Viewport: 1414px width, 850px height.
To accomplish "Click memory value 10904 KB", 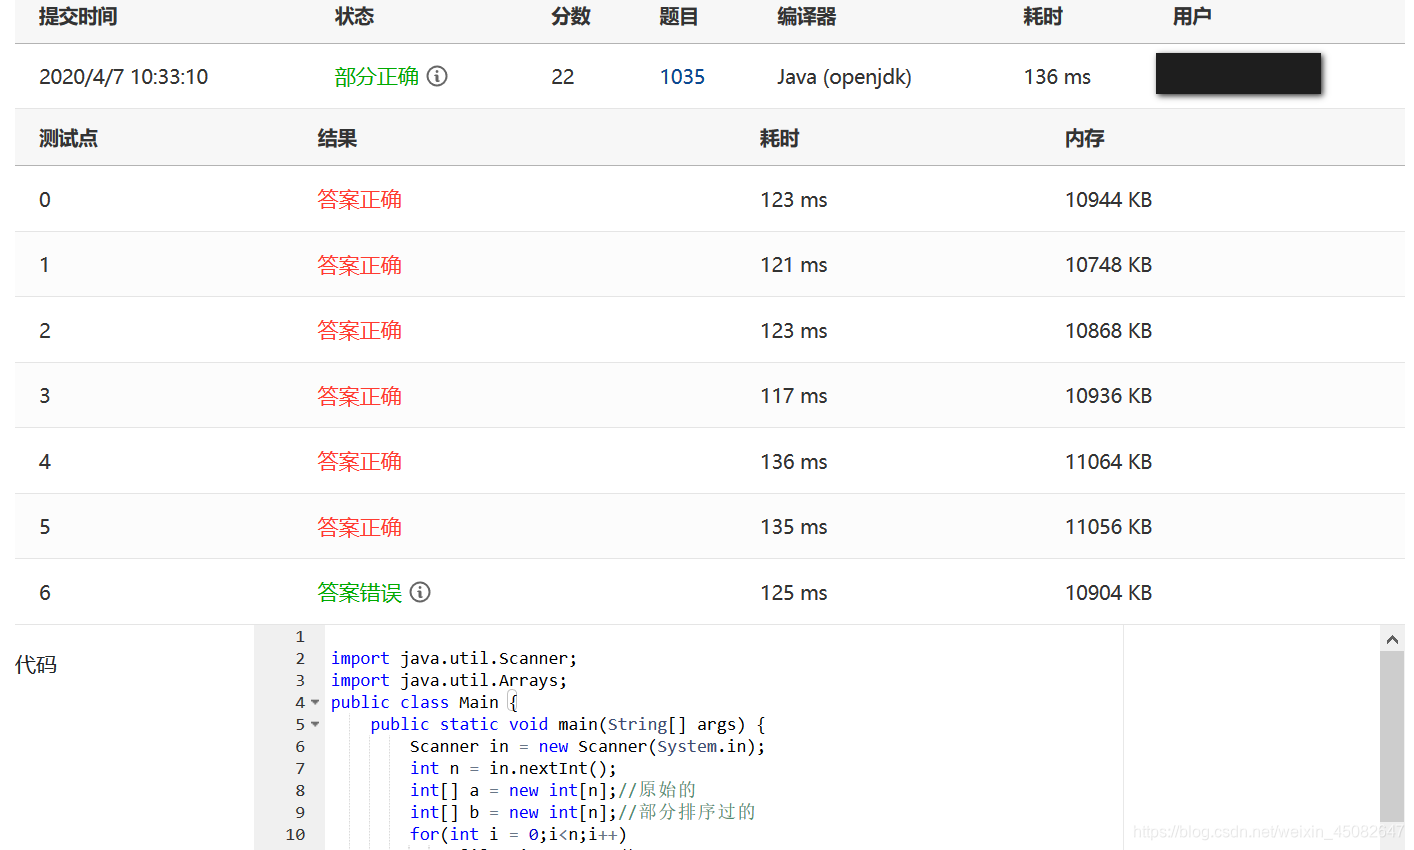I will click(x=1108, y=593).
